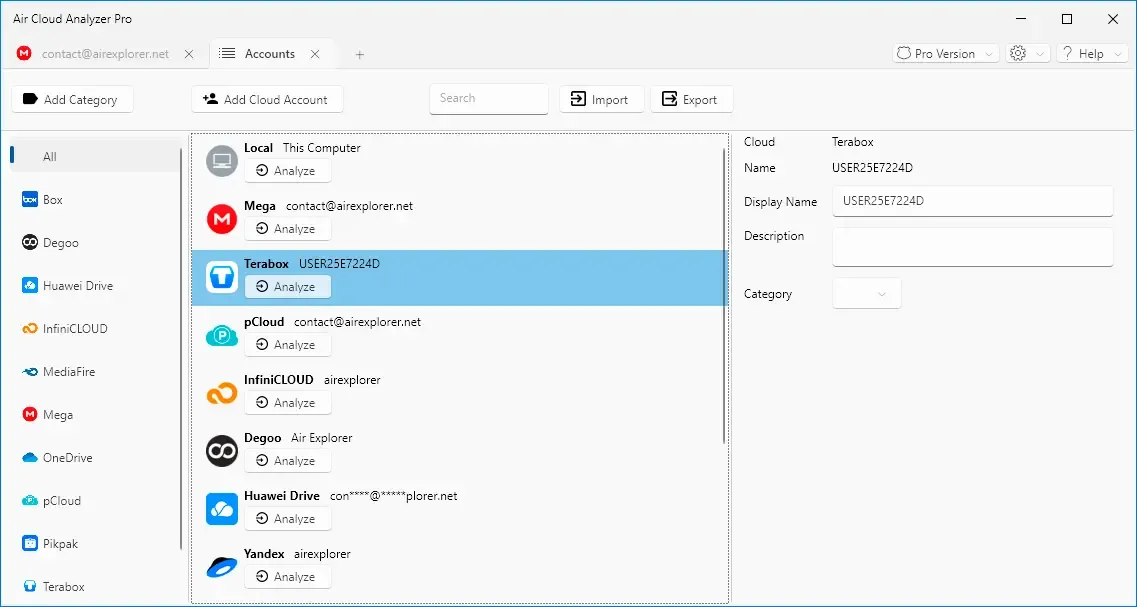Click the Search input field
This screenshot has height=607, width=1137.
489,99
